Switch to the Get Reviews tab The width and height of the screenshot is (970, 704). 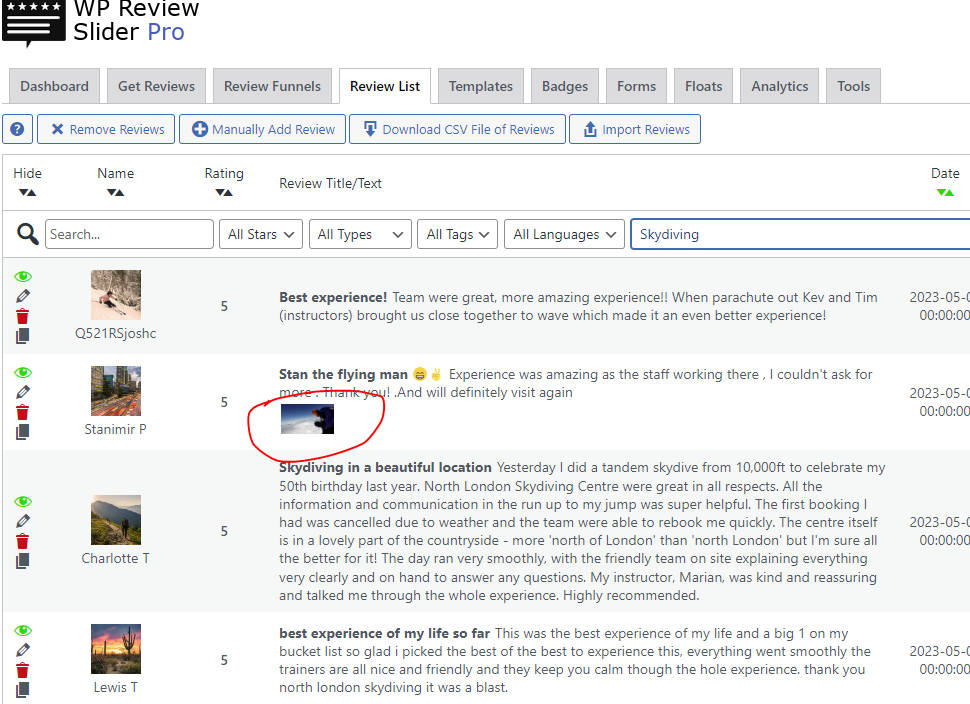157,86
